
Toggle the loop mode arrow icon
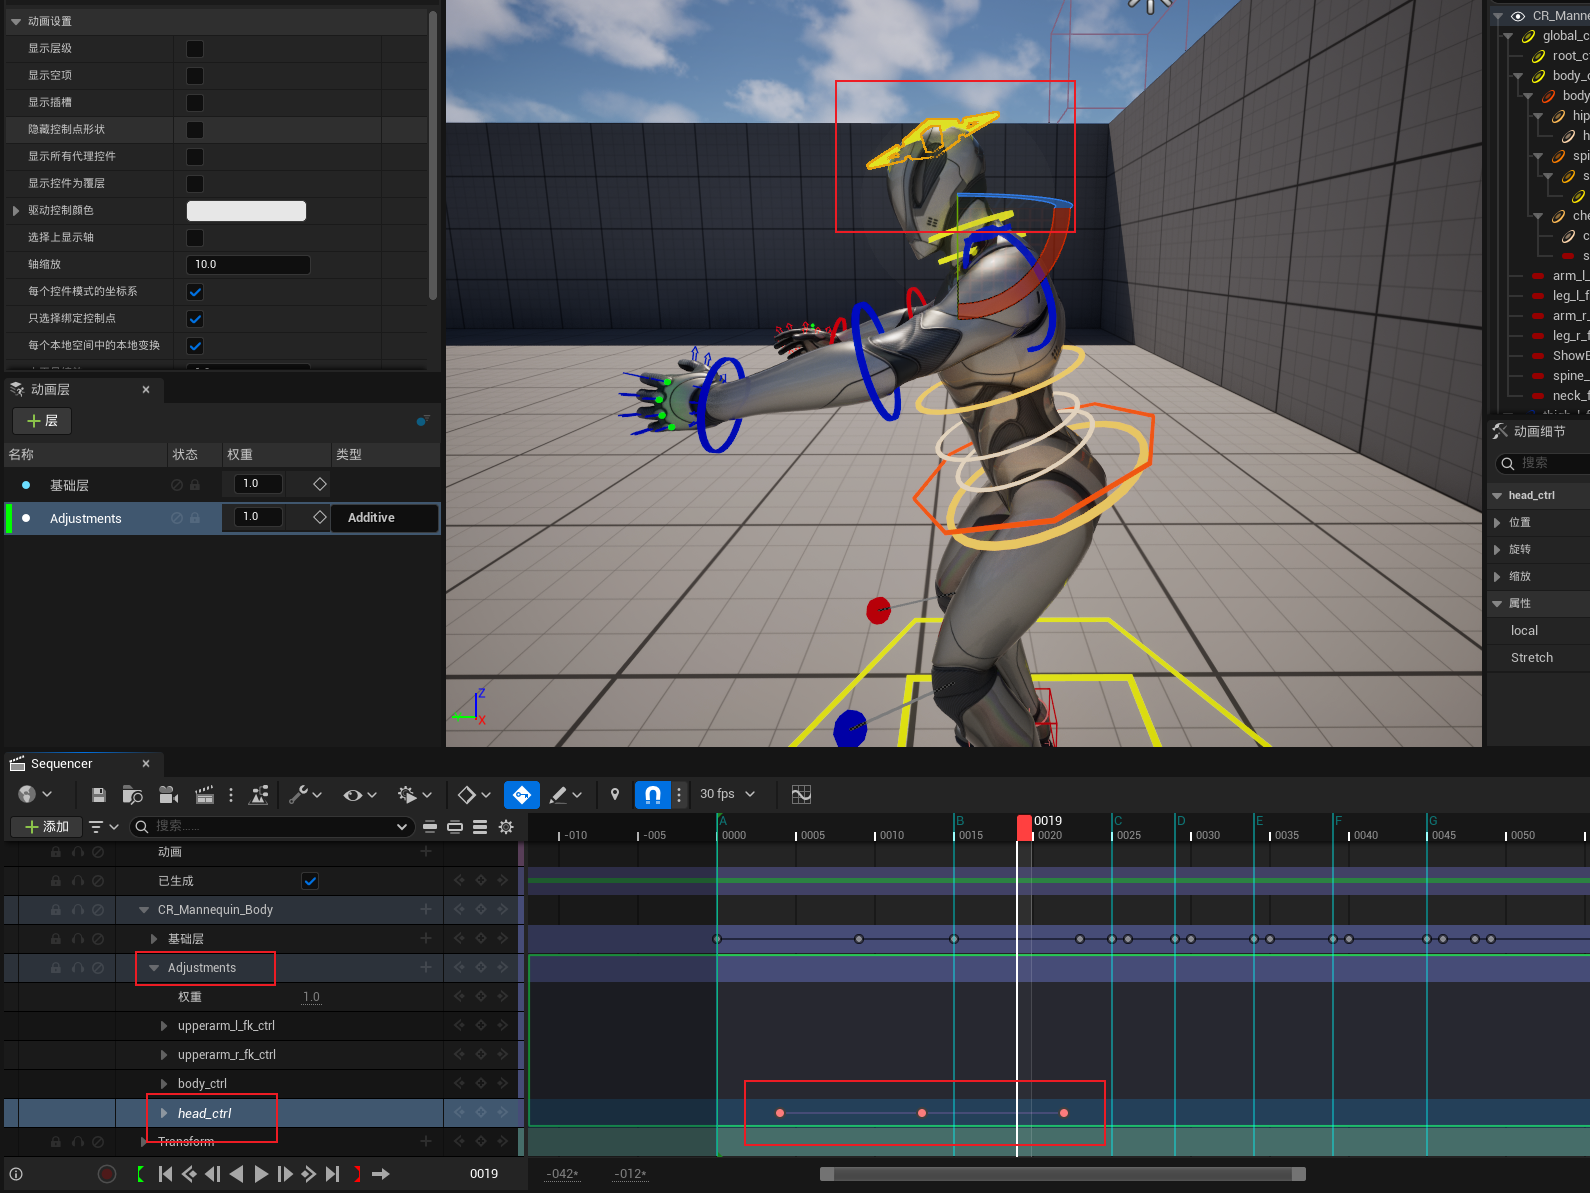(x=381, y=1174)
